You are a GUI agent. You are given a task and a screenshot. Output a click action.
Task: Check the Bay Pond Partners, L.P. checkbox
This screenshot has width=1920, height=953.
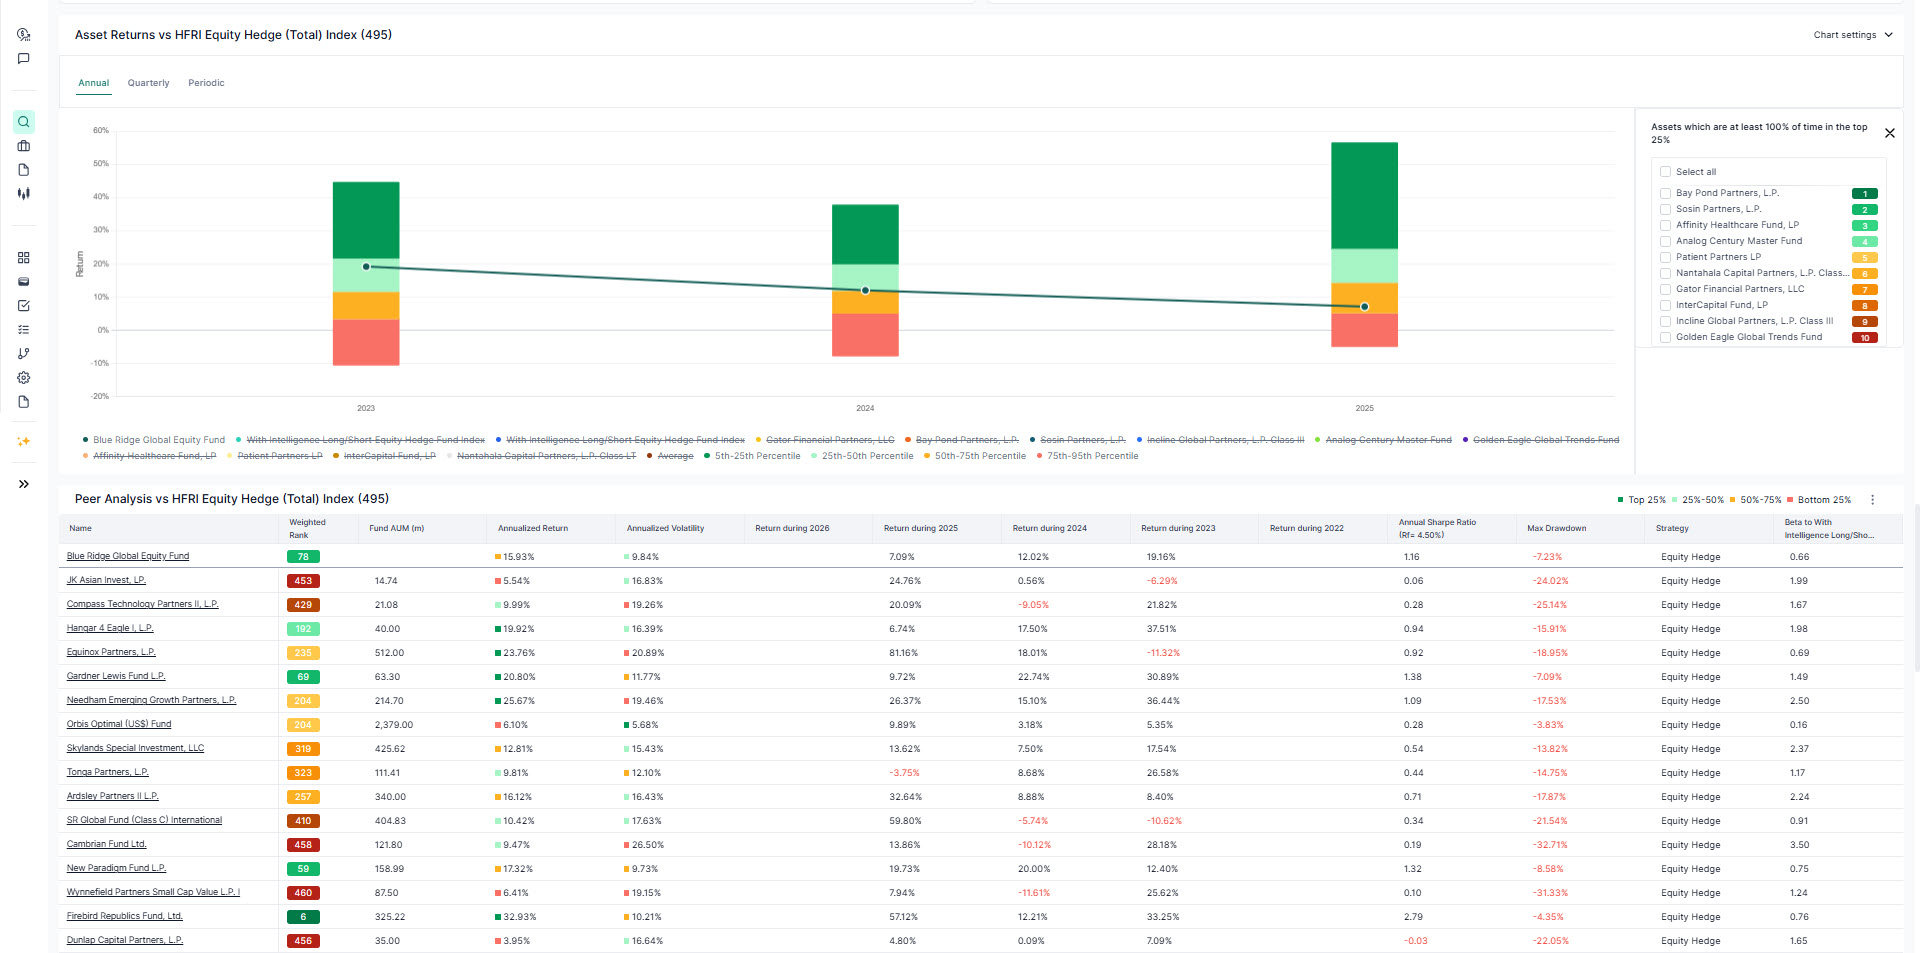[x=1665, y=193]
